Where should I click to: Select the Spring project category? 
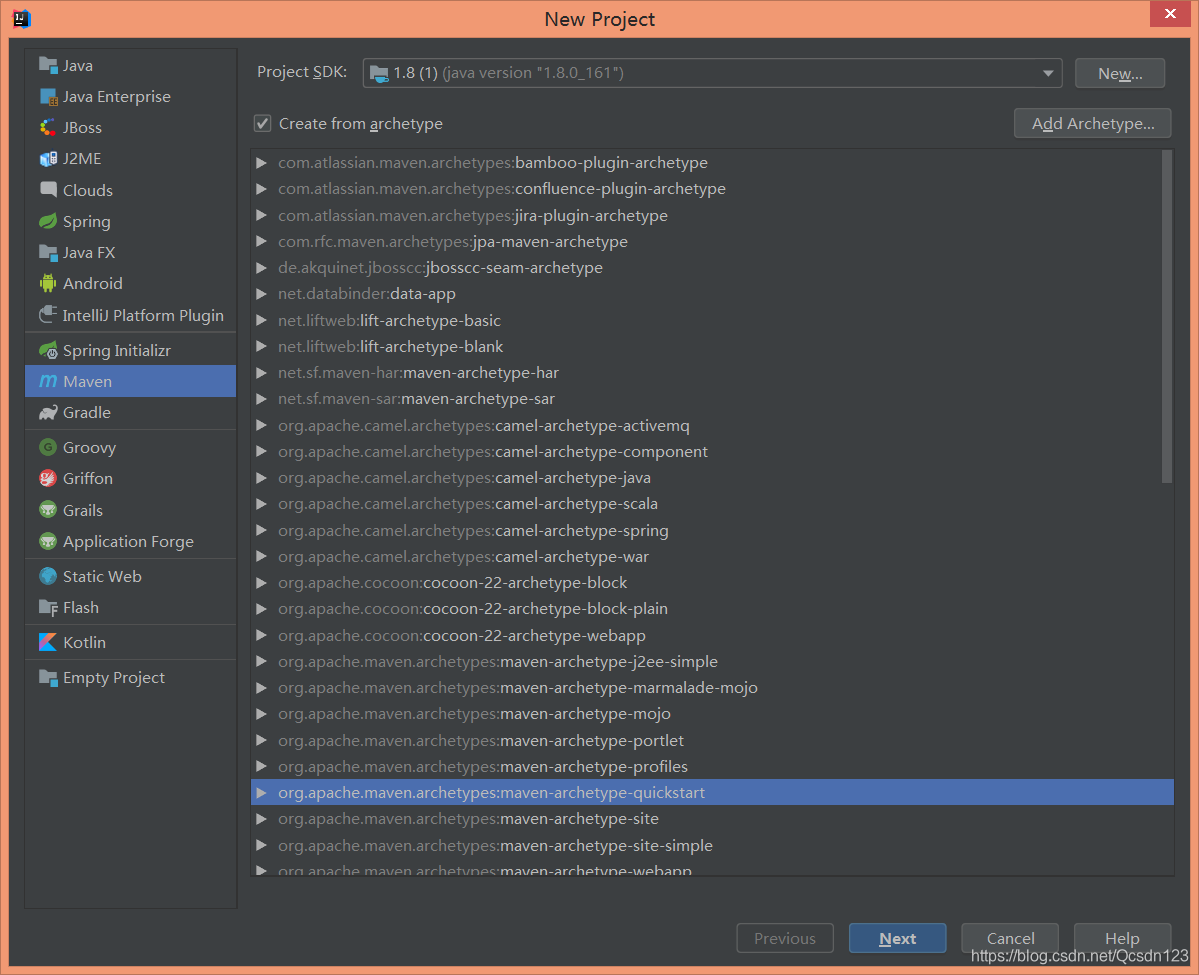[131, 222]
